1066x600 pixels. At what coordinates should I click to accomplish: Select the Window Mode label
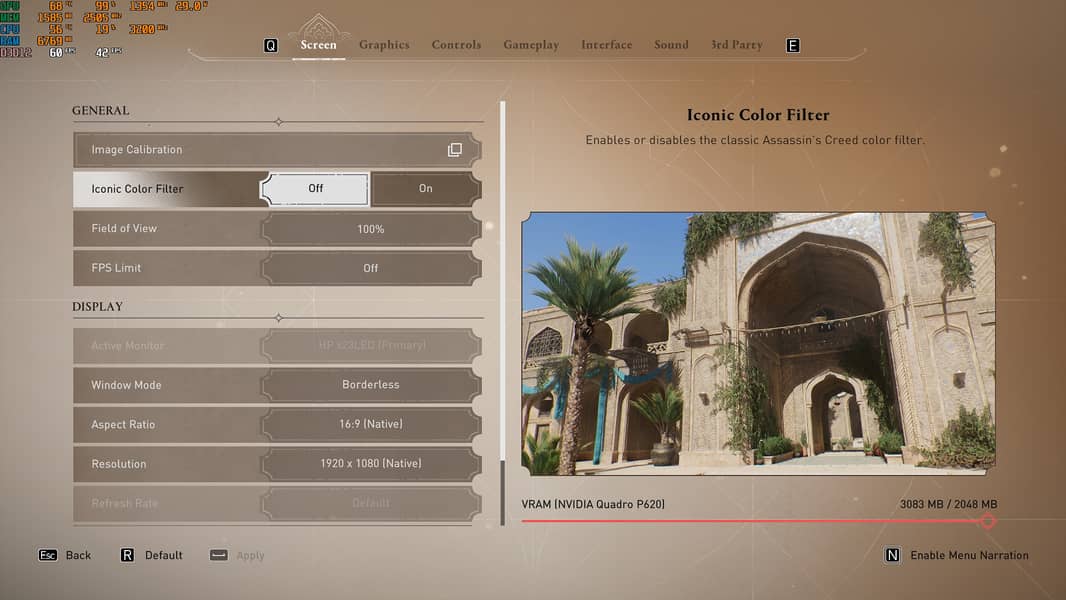tap(126, 385)
